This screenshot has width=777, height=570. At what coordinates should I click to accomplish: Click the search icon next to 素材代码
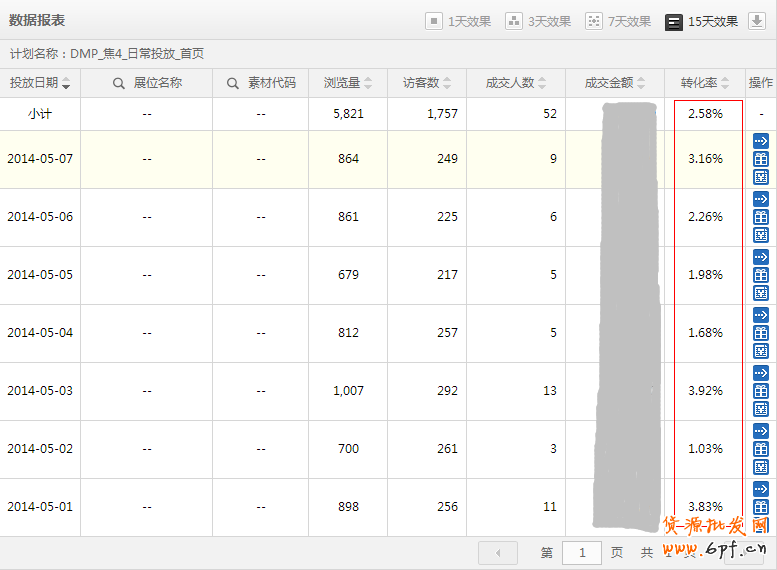tap(233, 83)
